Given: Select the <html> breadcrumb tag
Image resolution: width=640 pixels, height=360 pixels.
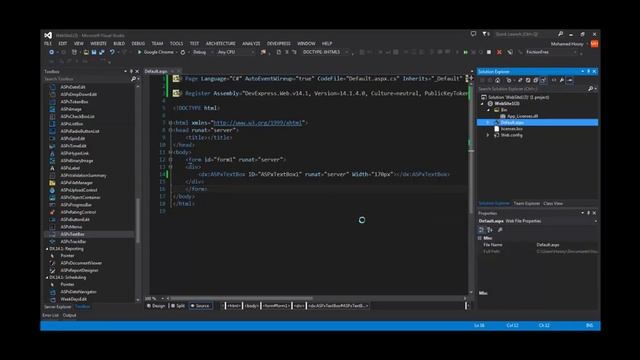Looking at the screenshot, I should [x=234, y=306].
